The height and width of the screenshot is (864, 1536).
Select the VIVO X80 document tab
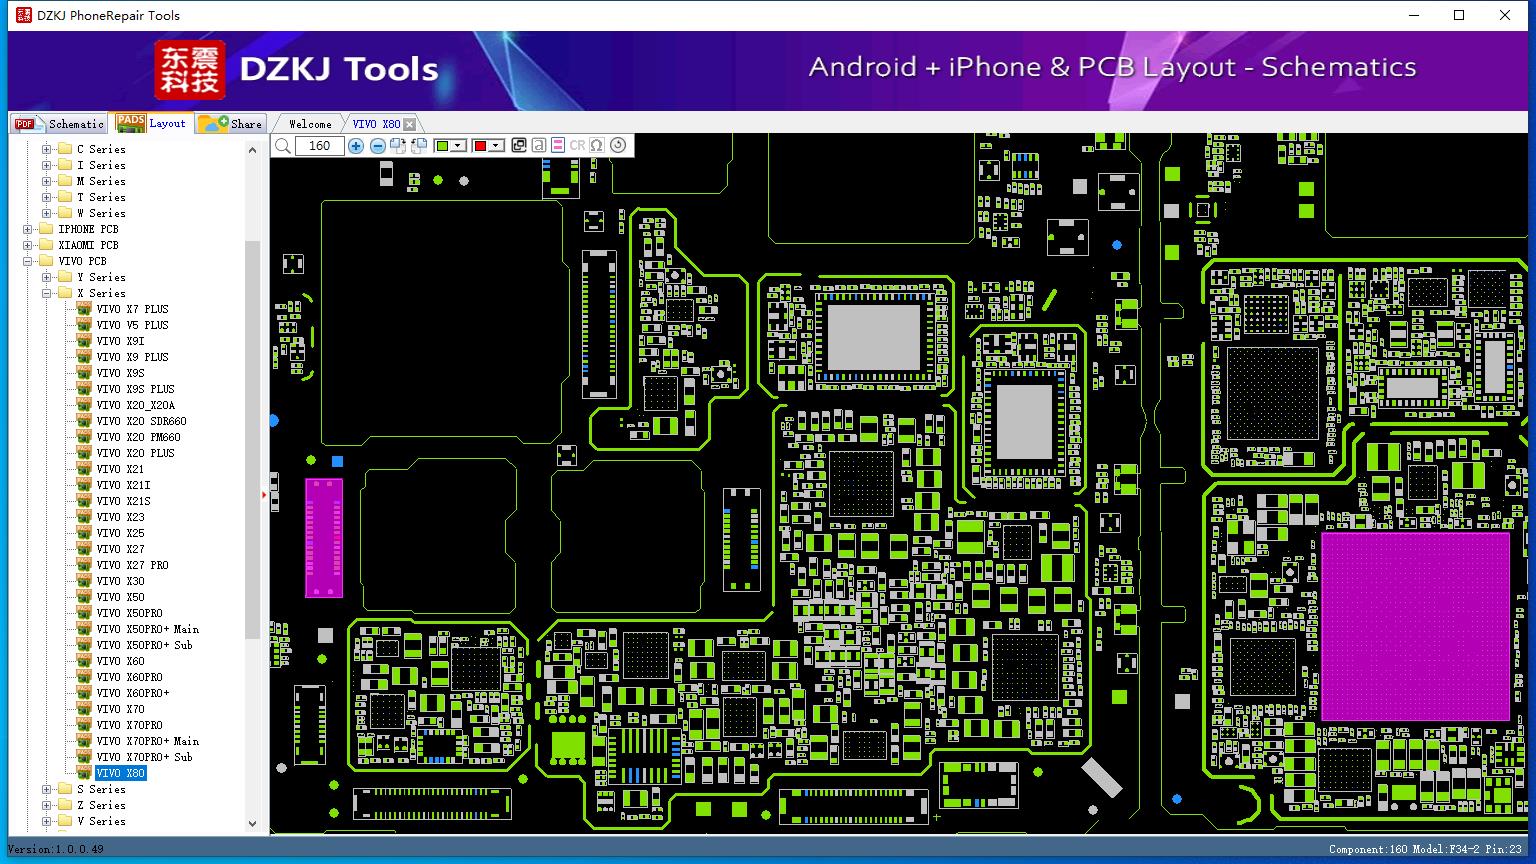[376, 124]
